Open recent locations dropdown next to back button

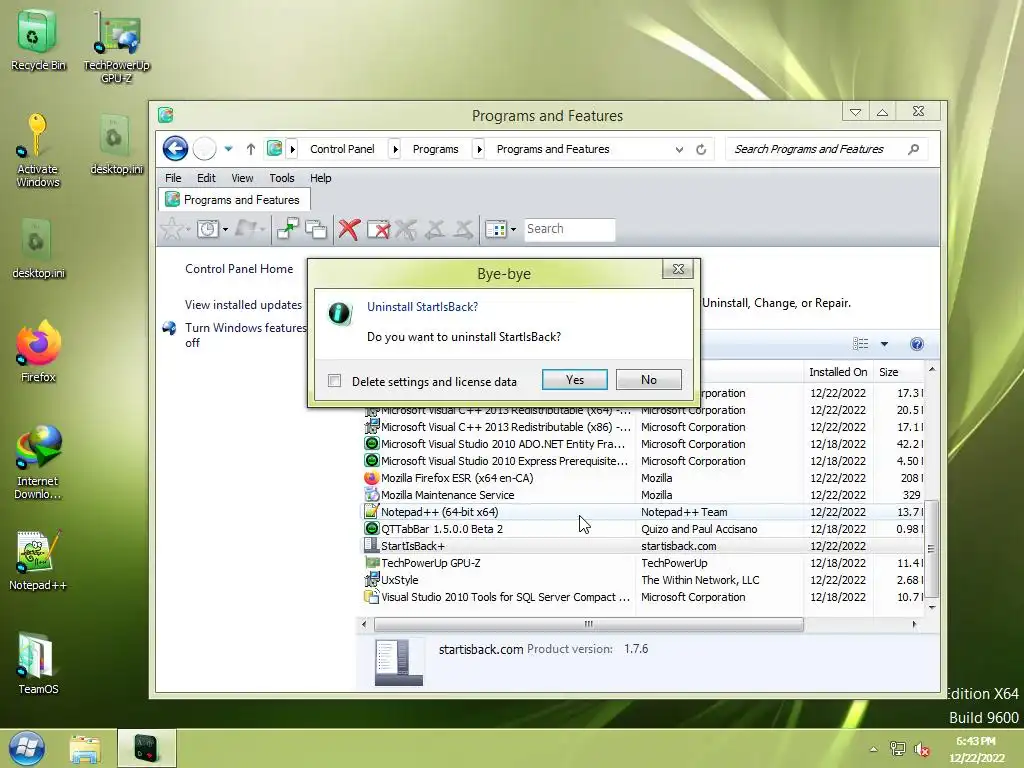(x=229, y=149)
